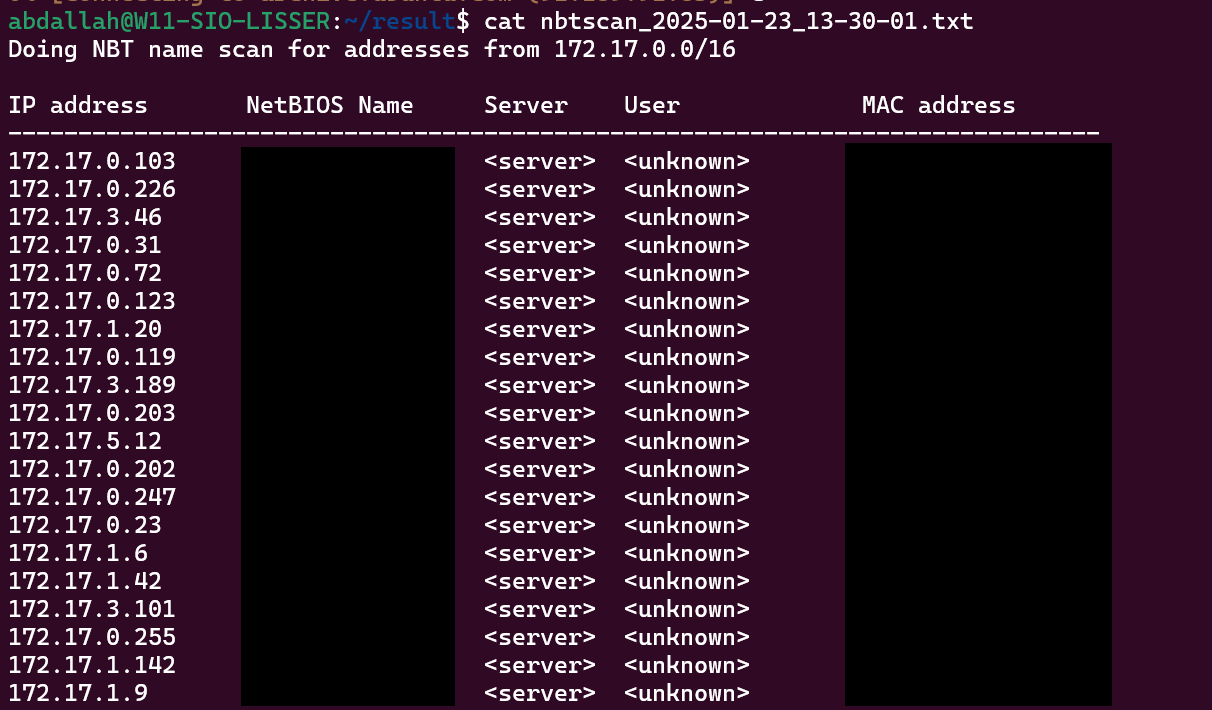Click the last row IP 172.17.1.9

click(x=78, y=693)
